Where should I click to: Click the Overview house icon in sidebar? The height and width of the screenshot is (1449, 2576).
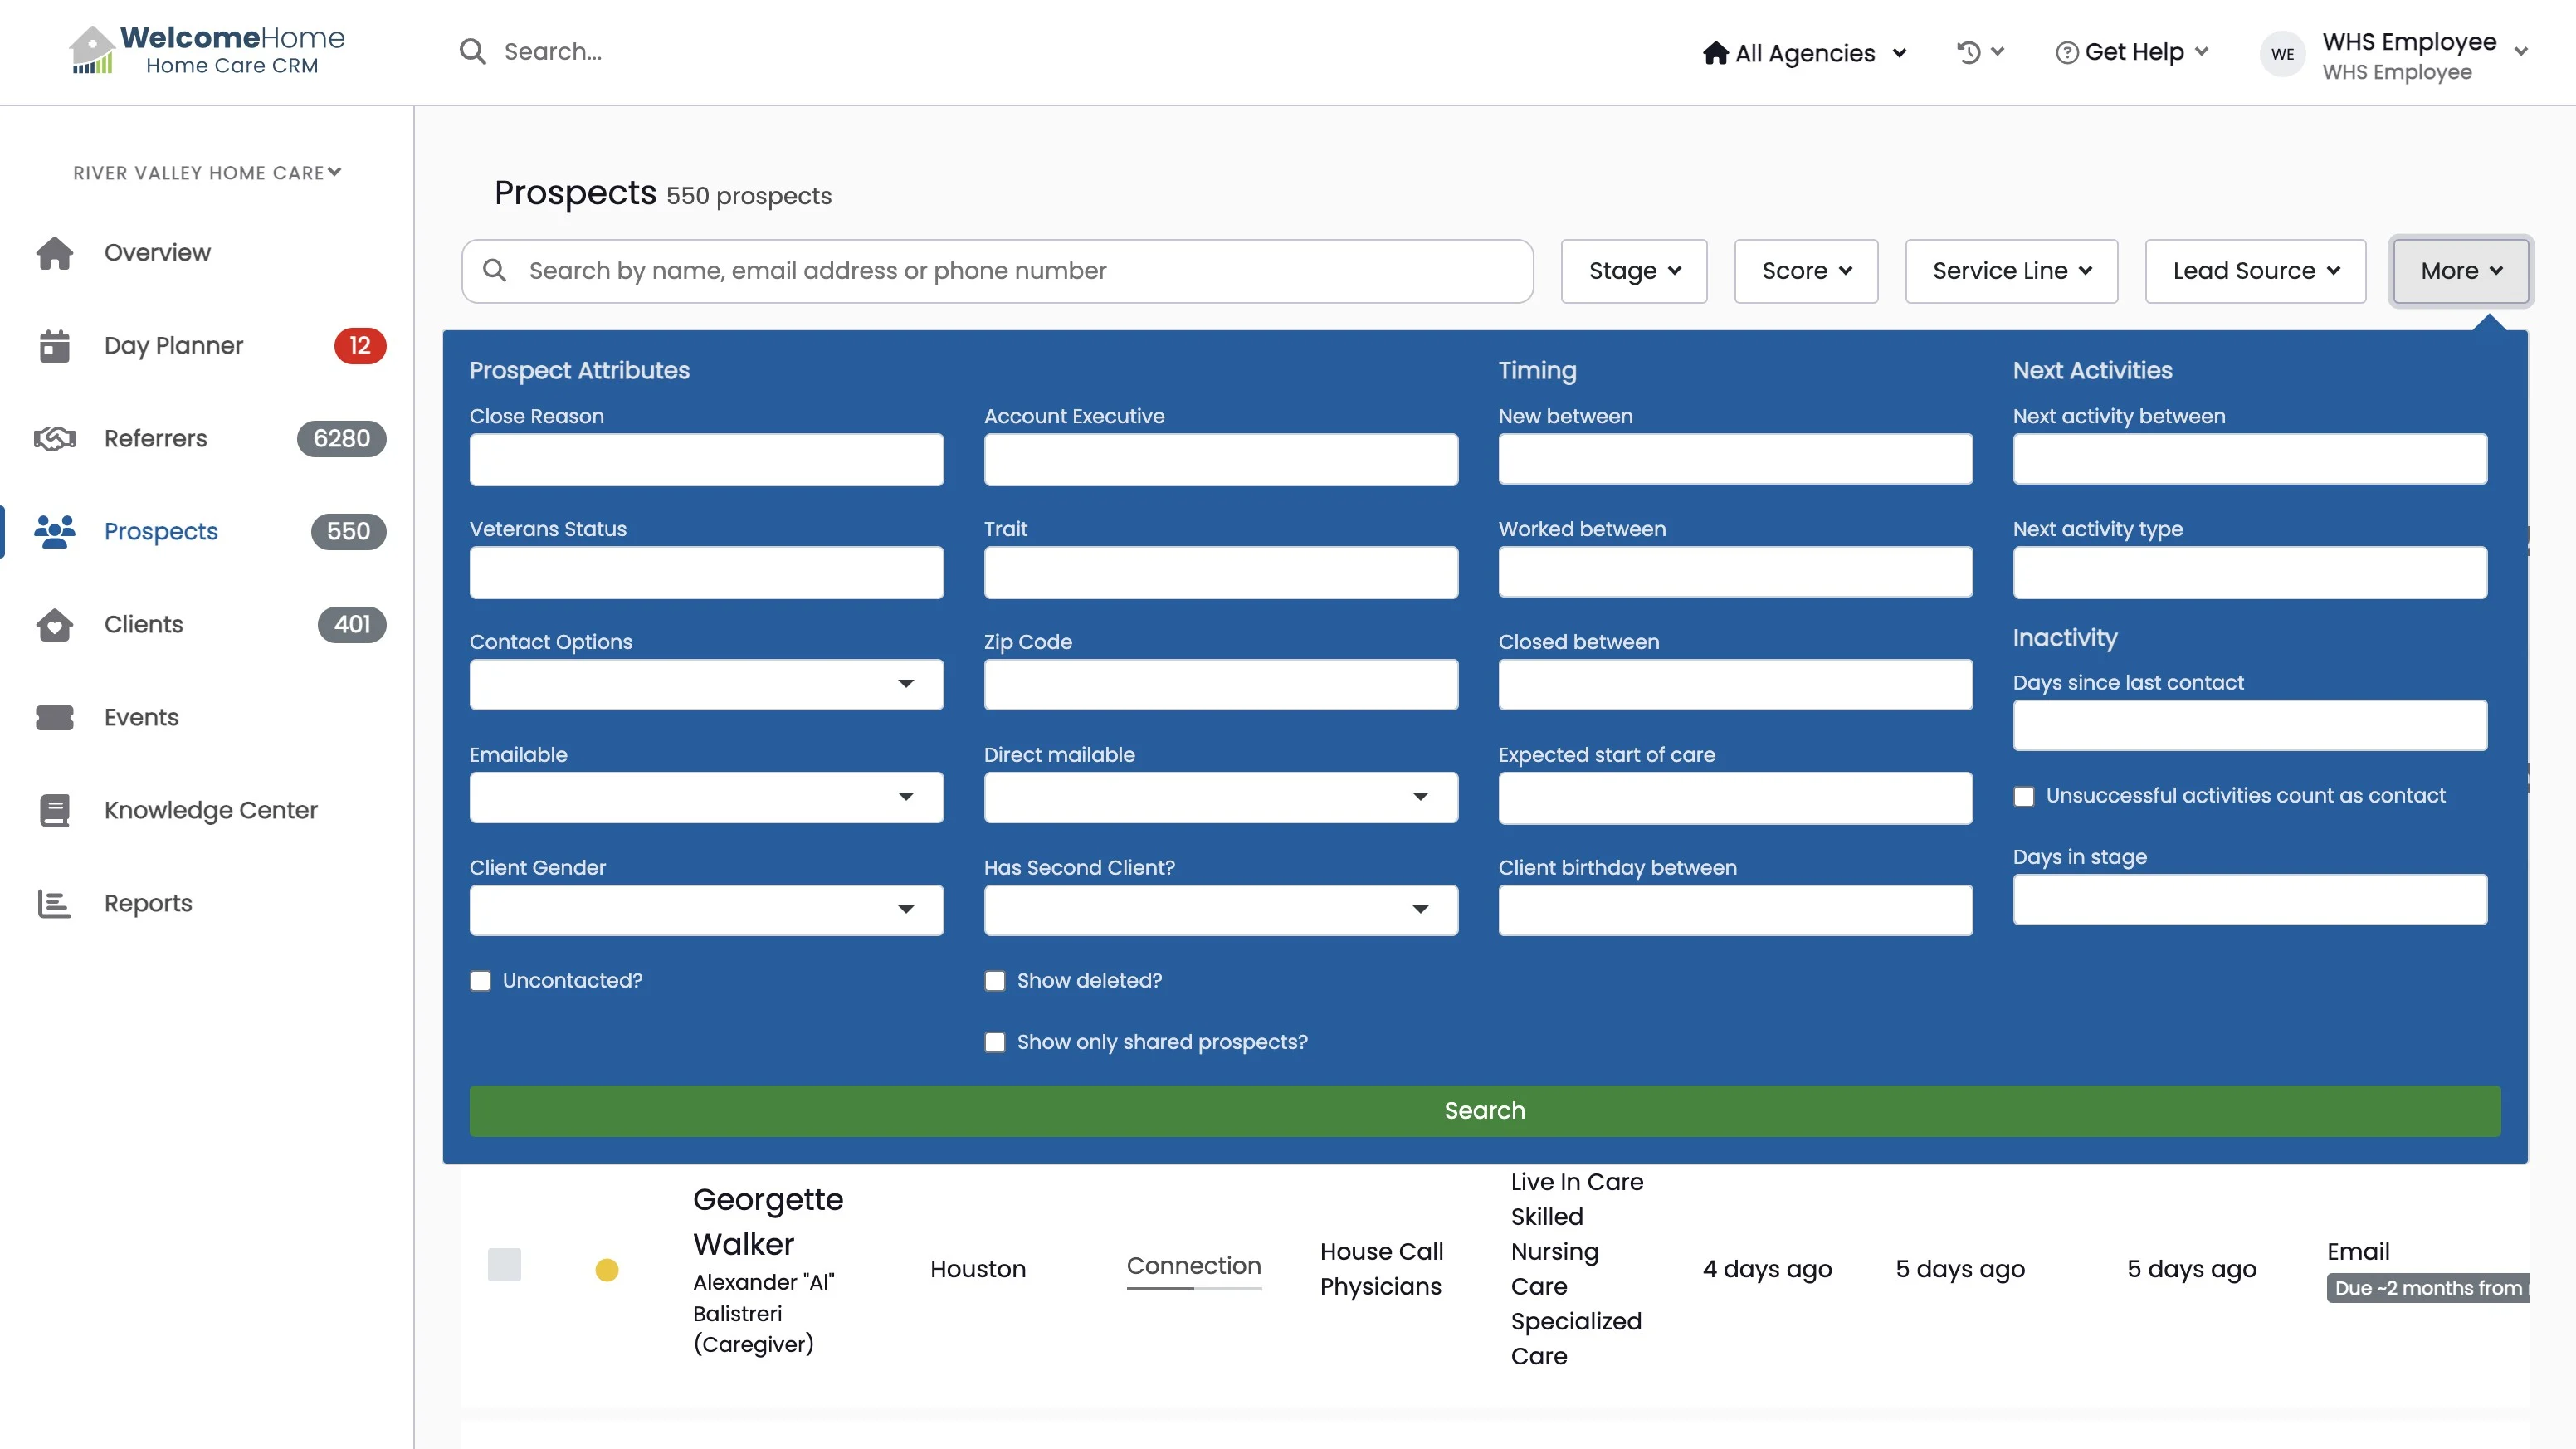tap(54, 253)
